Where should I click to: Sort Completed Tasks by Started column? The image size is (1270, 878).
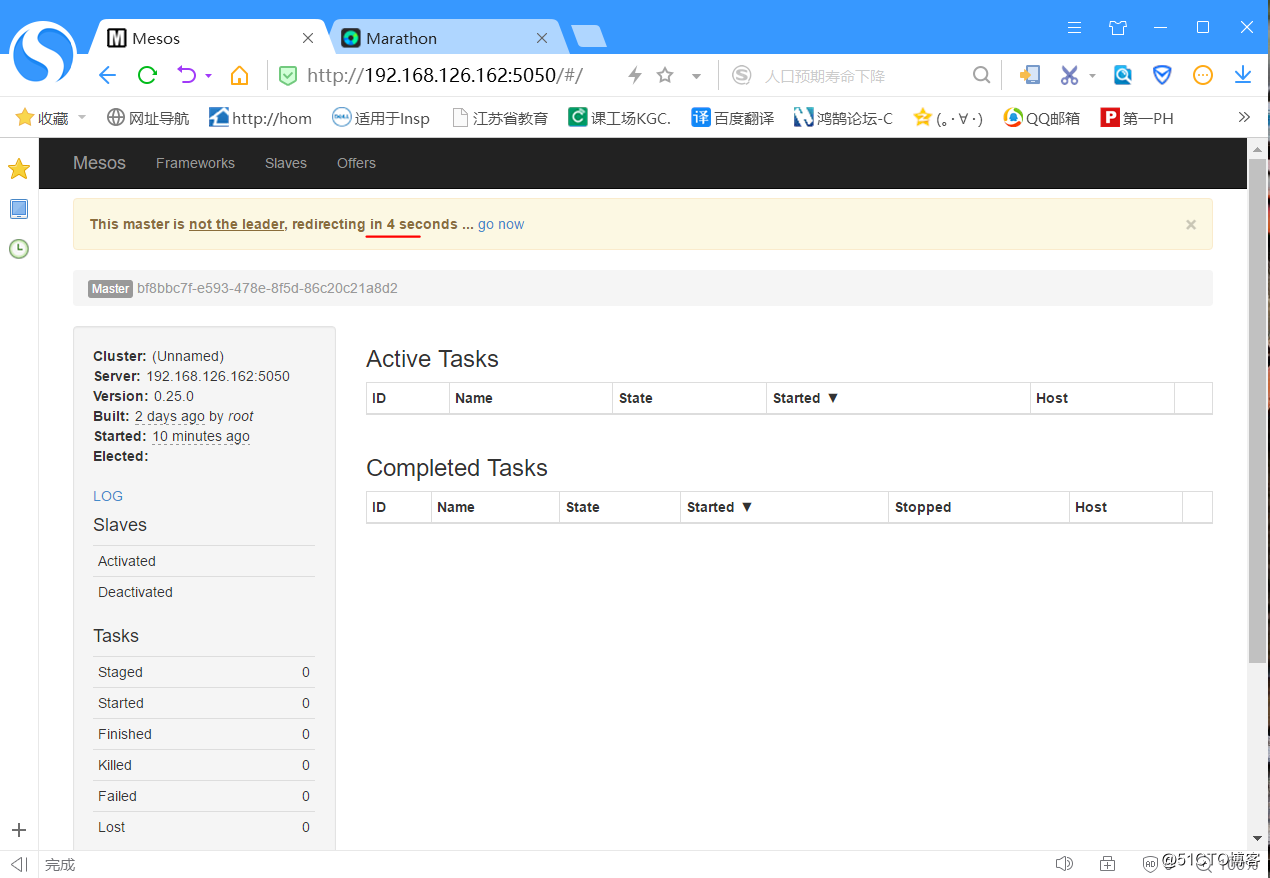(719, 507)
